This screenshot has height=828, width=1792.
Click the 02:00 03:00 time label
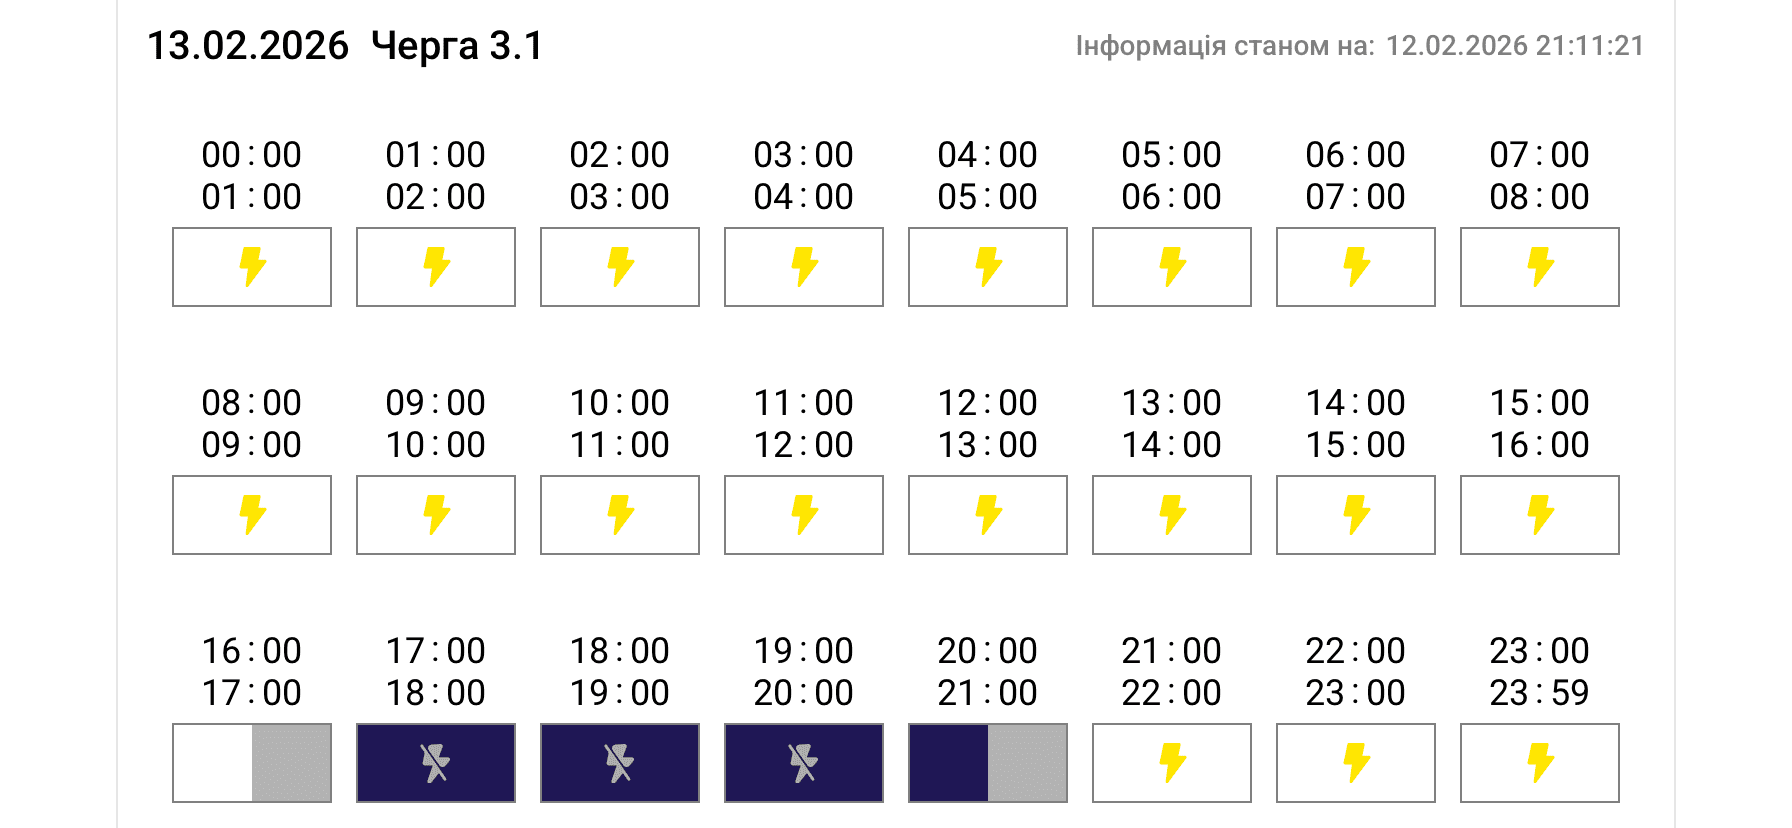click(x=620, y=176)
